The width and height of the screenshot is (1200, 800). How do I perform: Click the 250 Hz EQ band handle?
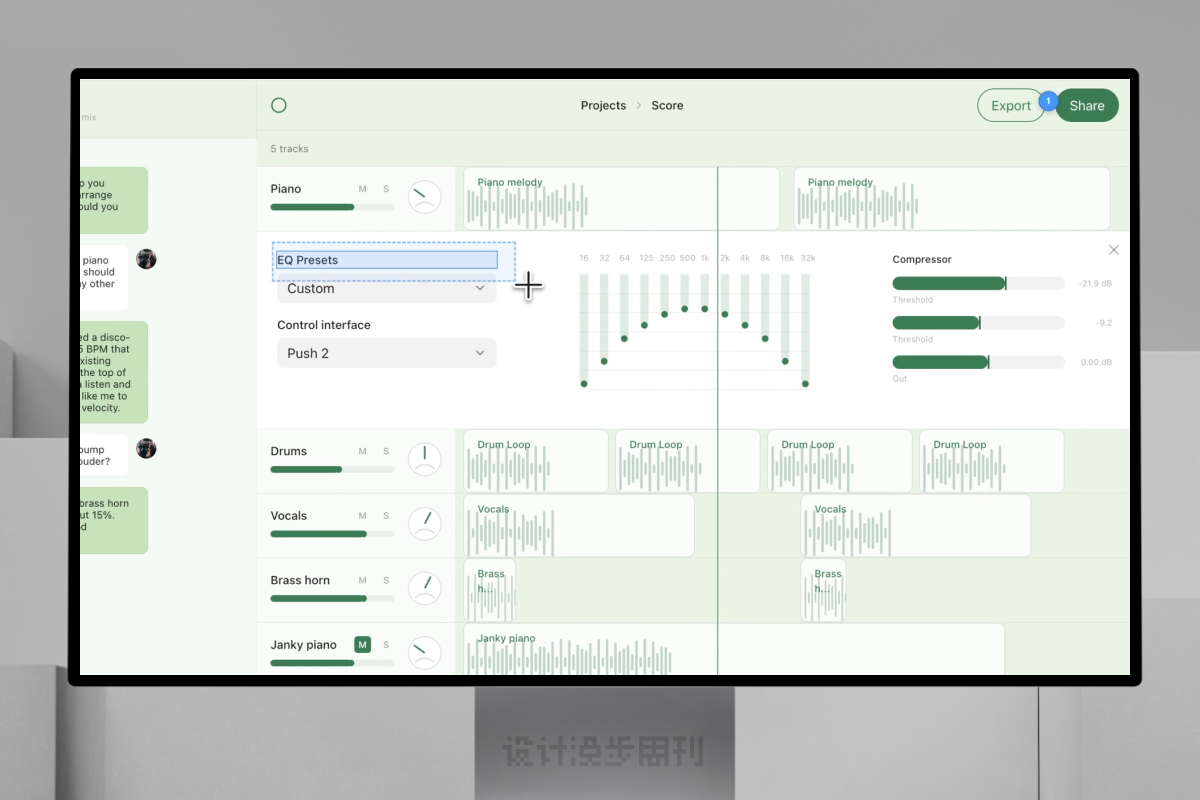[665, 316]
